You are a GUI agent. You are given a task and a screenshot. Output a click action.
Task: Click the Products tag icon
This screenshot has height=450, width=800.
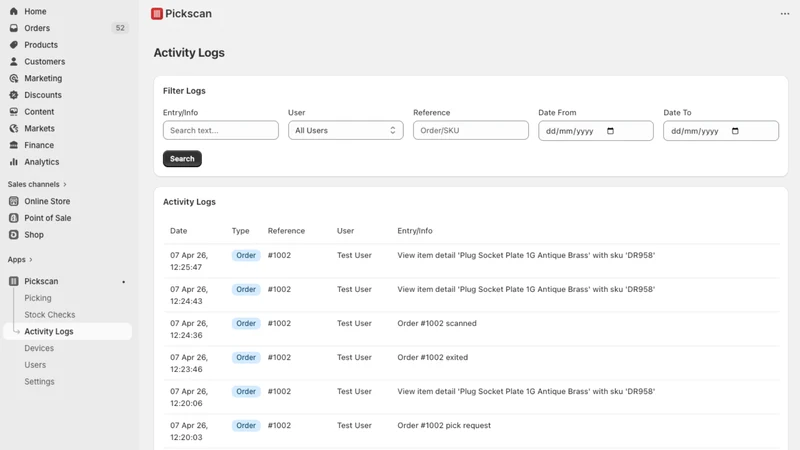14,45
